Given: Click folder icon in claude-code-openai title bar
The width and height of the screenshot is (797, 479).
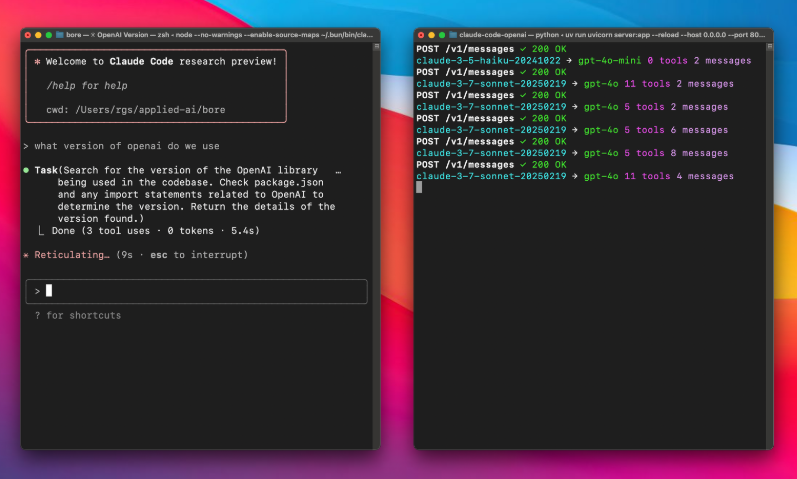Looking at the screenshot, I should click(x=453, y=35).
